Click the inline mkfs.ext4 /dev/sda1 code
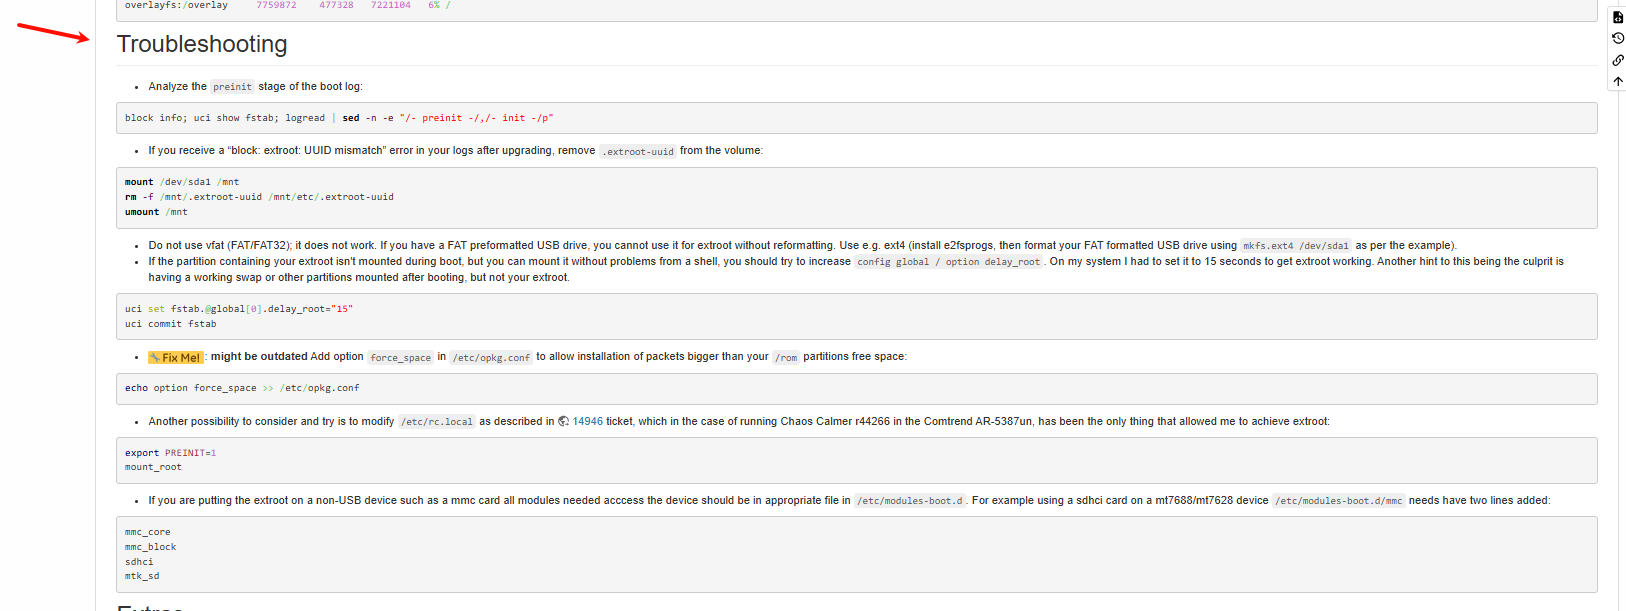This screenshot has height=611, width=1626. click(x=1295, y=246)
